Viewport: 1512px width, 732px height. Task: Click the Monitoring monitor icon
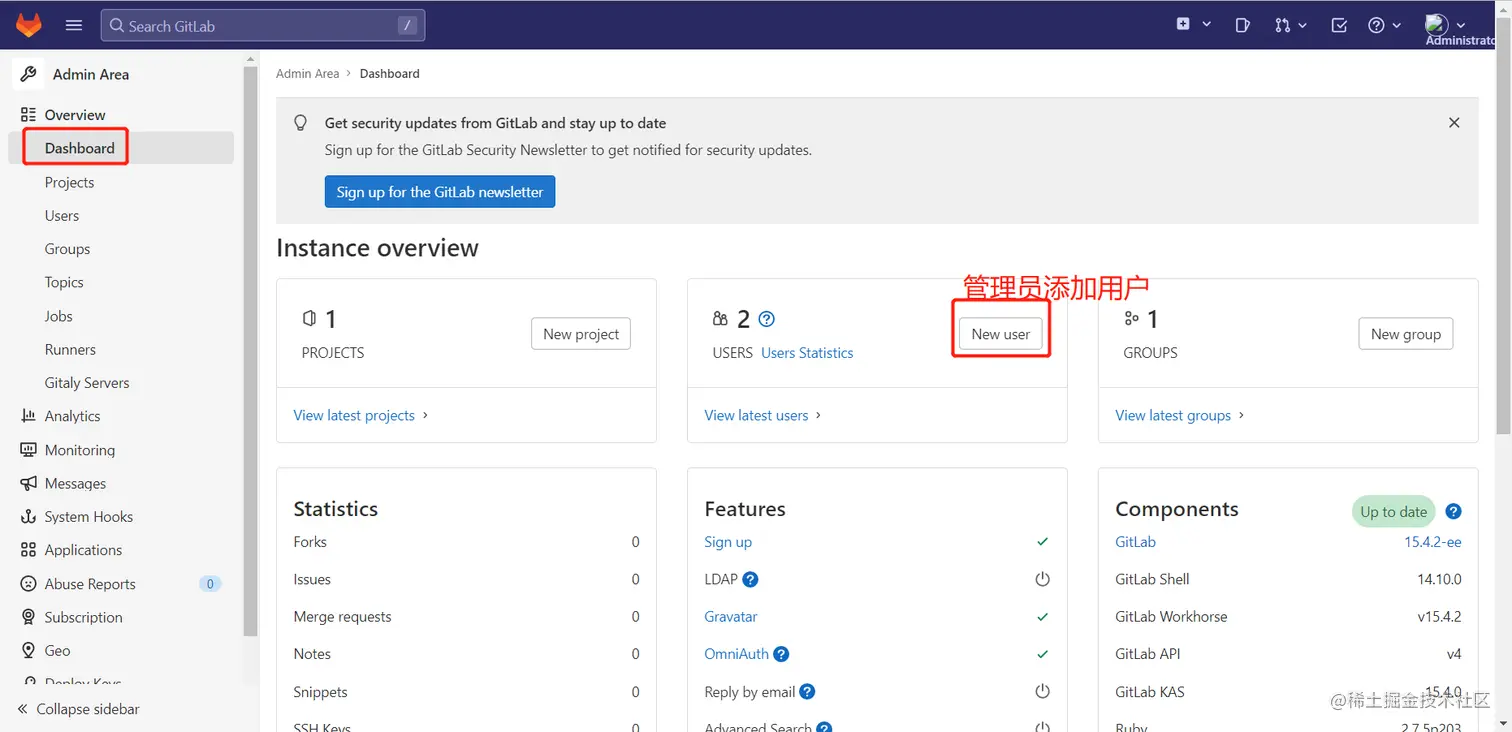click(x=28, y=450)
